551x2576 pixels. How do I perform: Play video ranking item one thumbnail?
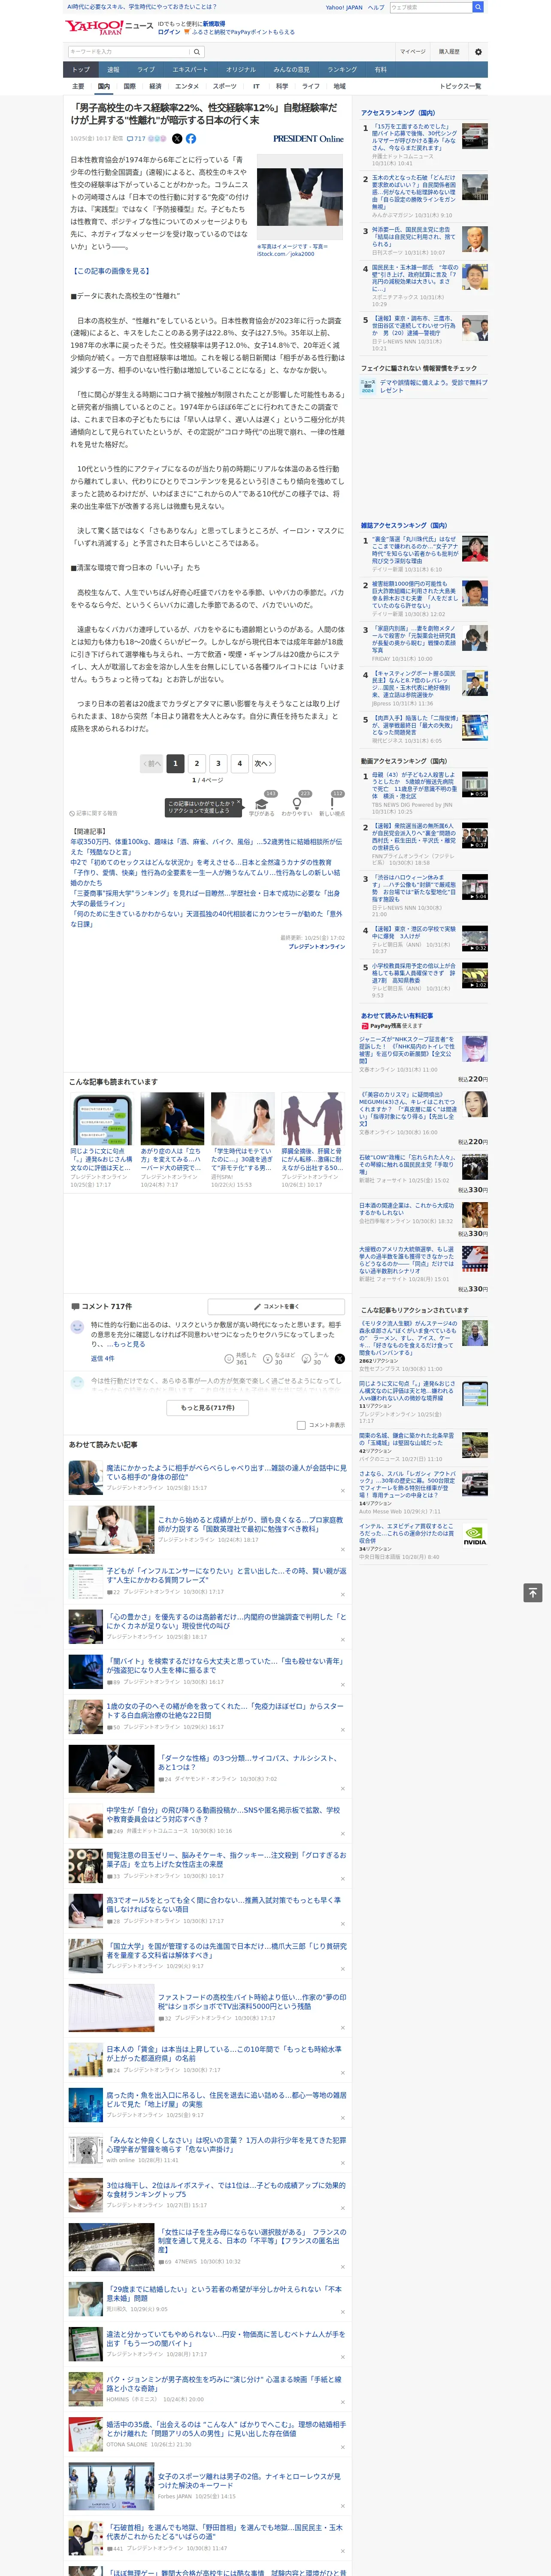475,784
